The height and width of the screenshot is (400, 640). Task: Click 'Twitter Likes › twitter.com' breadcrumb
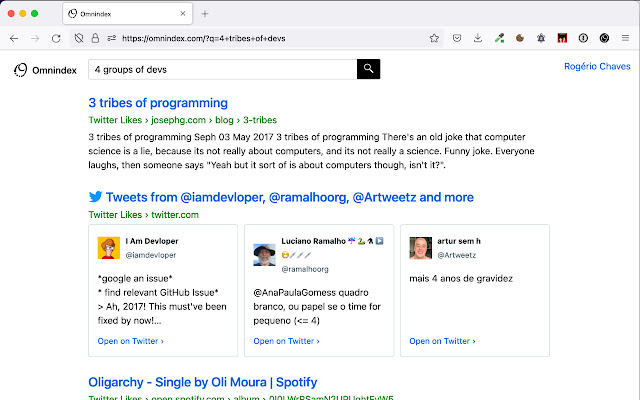tap(144, 215)
